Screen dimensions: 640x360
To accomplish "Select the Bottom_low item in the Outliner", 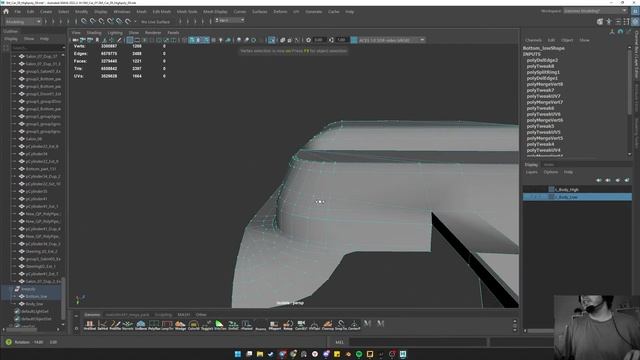I will tap(36, 296).
